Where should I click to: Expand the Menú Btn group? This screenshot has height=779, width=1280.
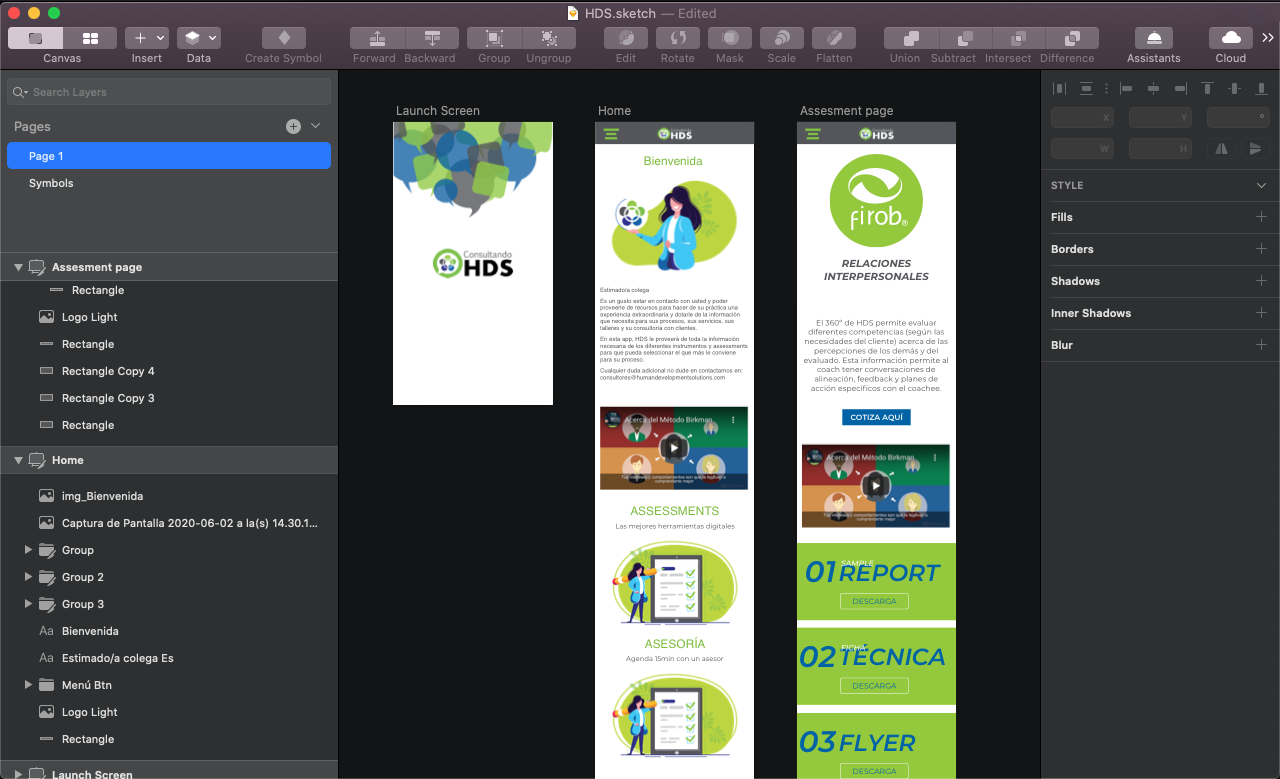tap(28, 685)
